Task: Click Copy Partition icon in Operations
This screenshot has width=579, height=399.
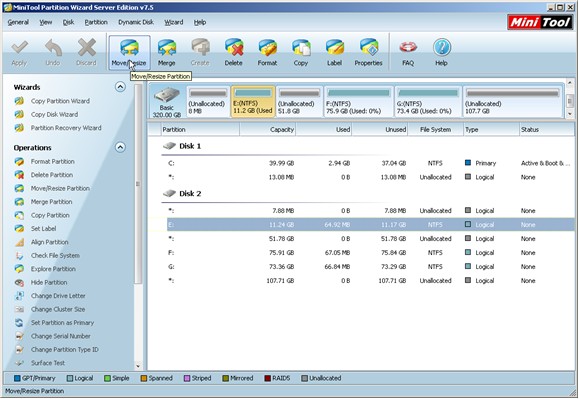Action: tap(19, 215)
